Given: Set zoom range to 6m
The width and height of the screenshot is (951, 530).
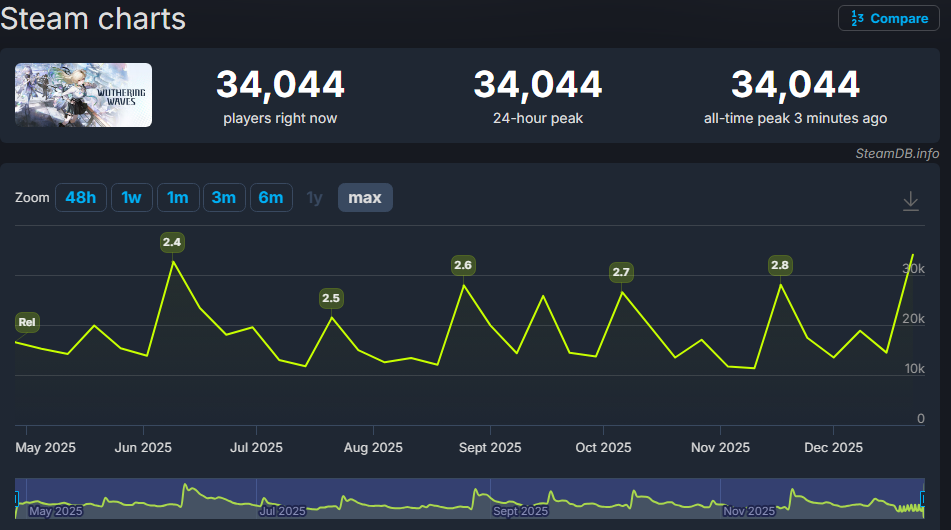Looking at the screenshot, I should pos(271,198).
